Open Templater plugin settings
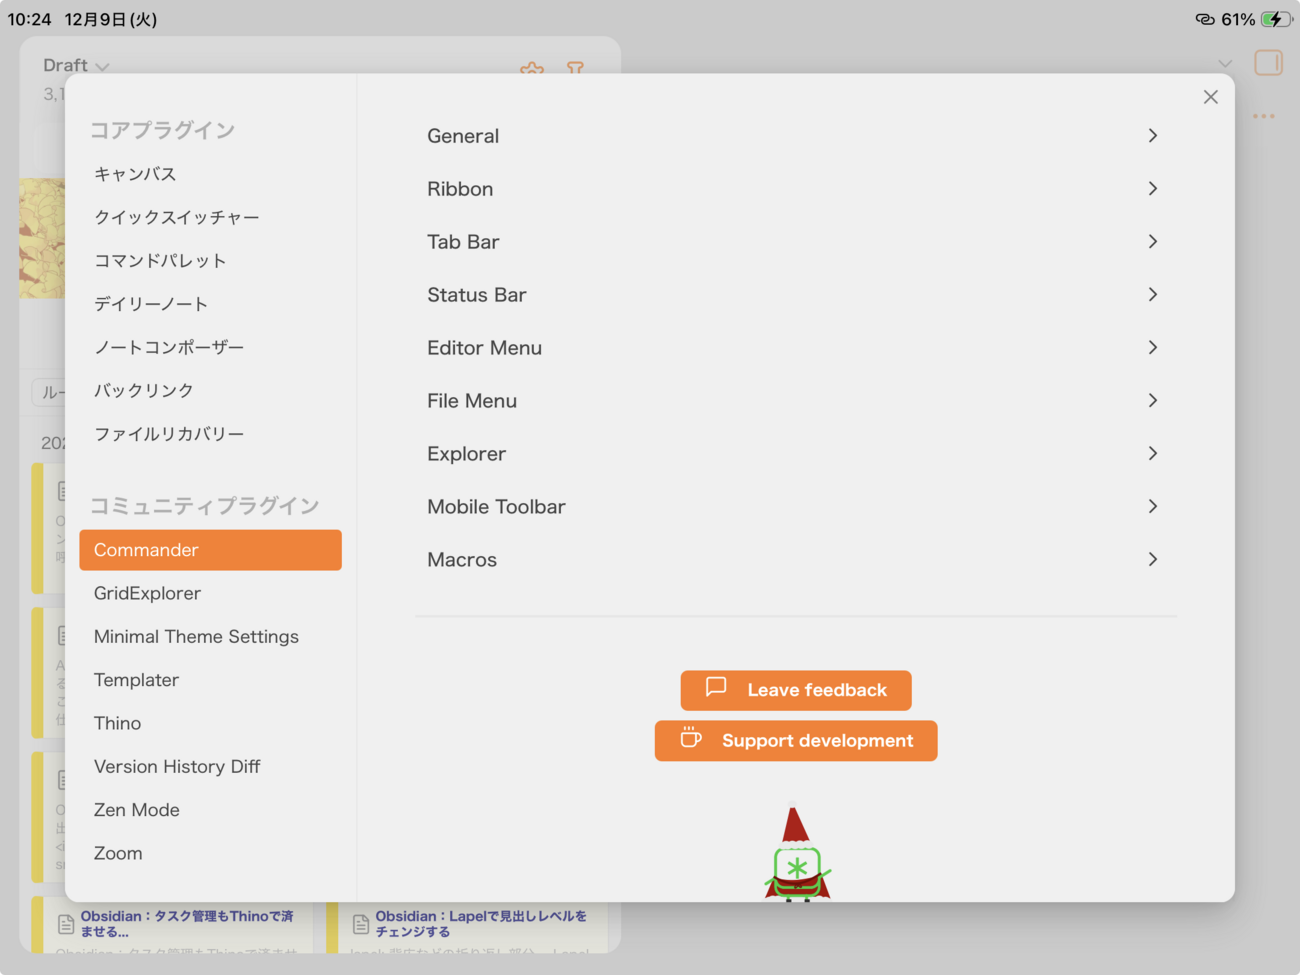Screen dimensions: 1300x975 point(210,680)
